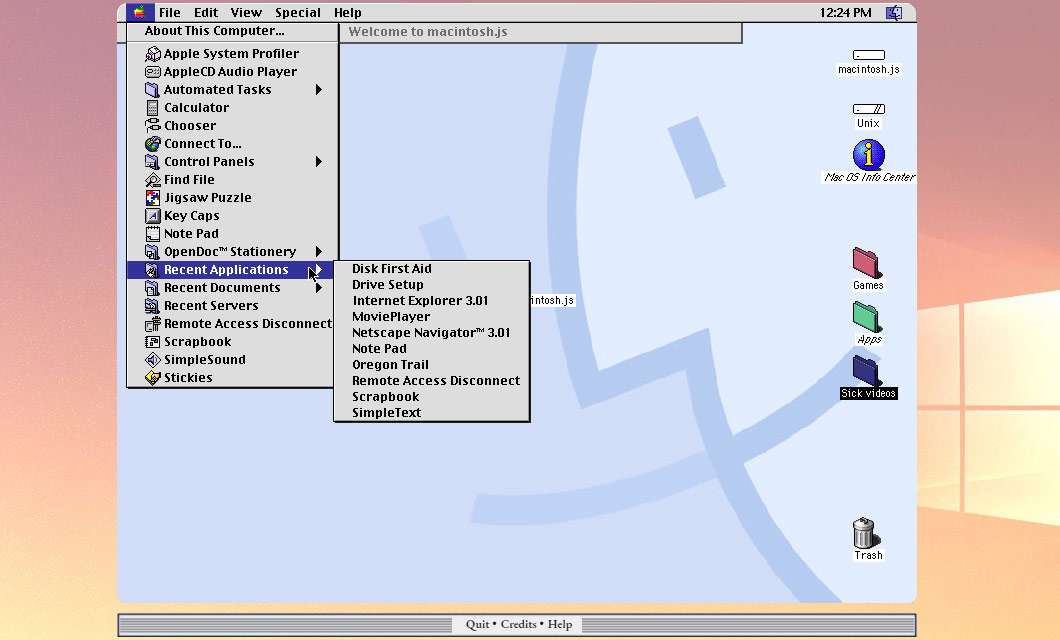Click the Apple System Profiler icon
The image size is (1060, 640).
pyautogui.click(x=153, y=53)
